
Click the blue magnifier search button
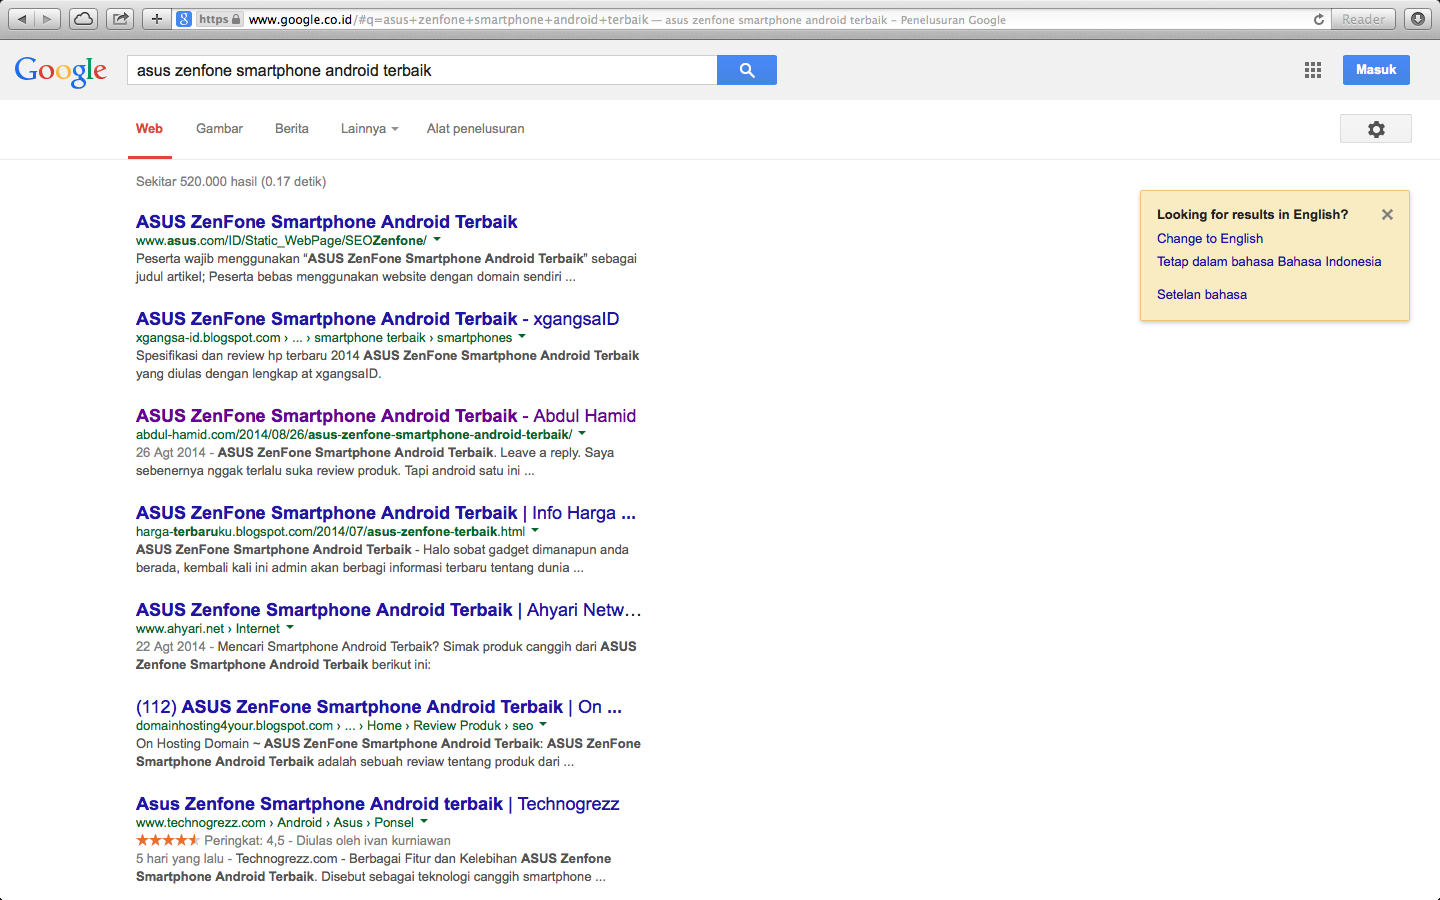tap(746, 70)
